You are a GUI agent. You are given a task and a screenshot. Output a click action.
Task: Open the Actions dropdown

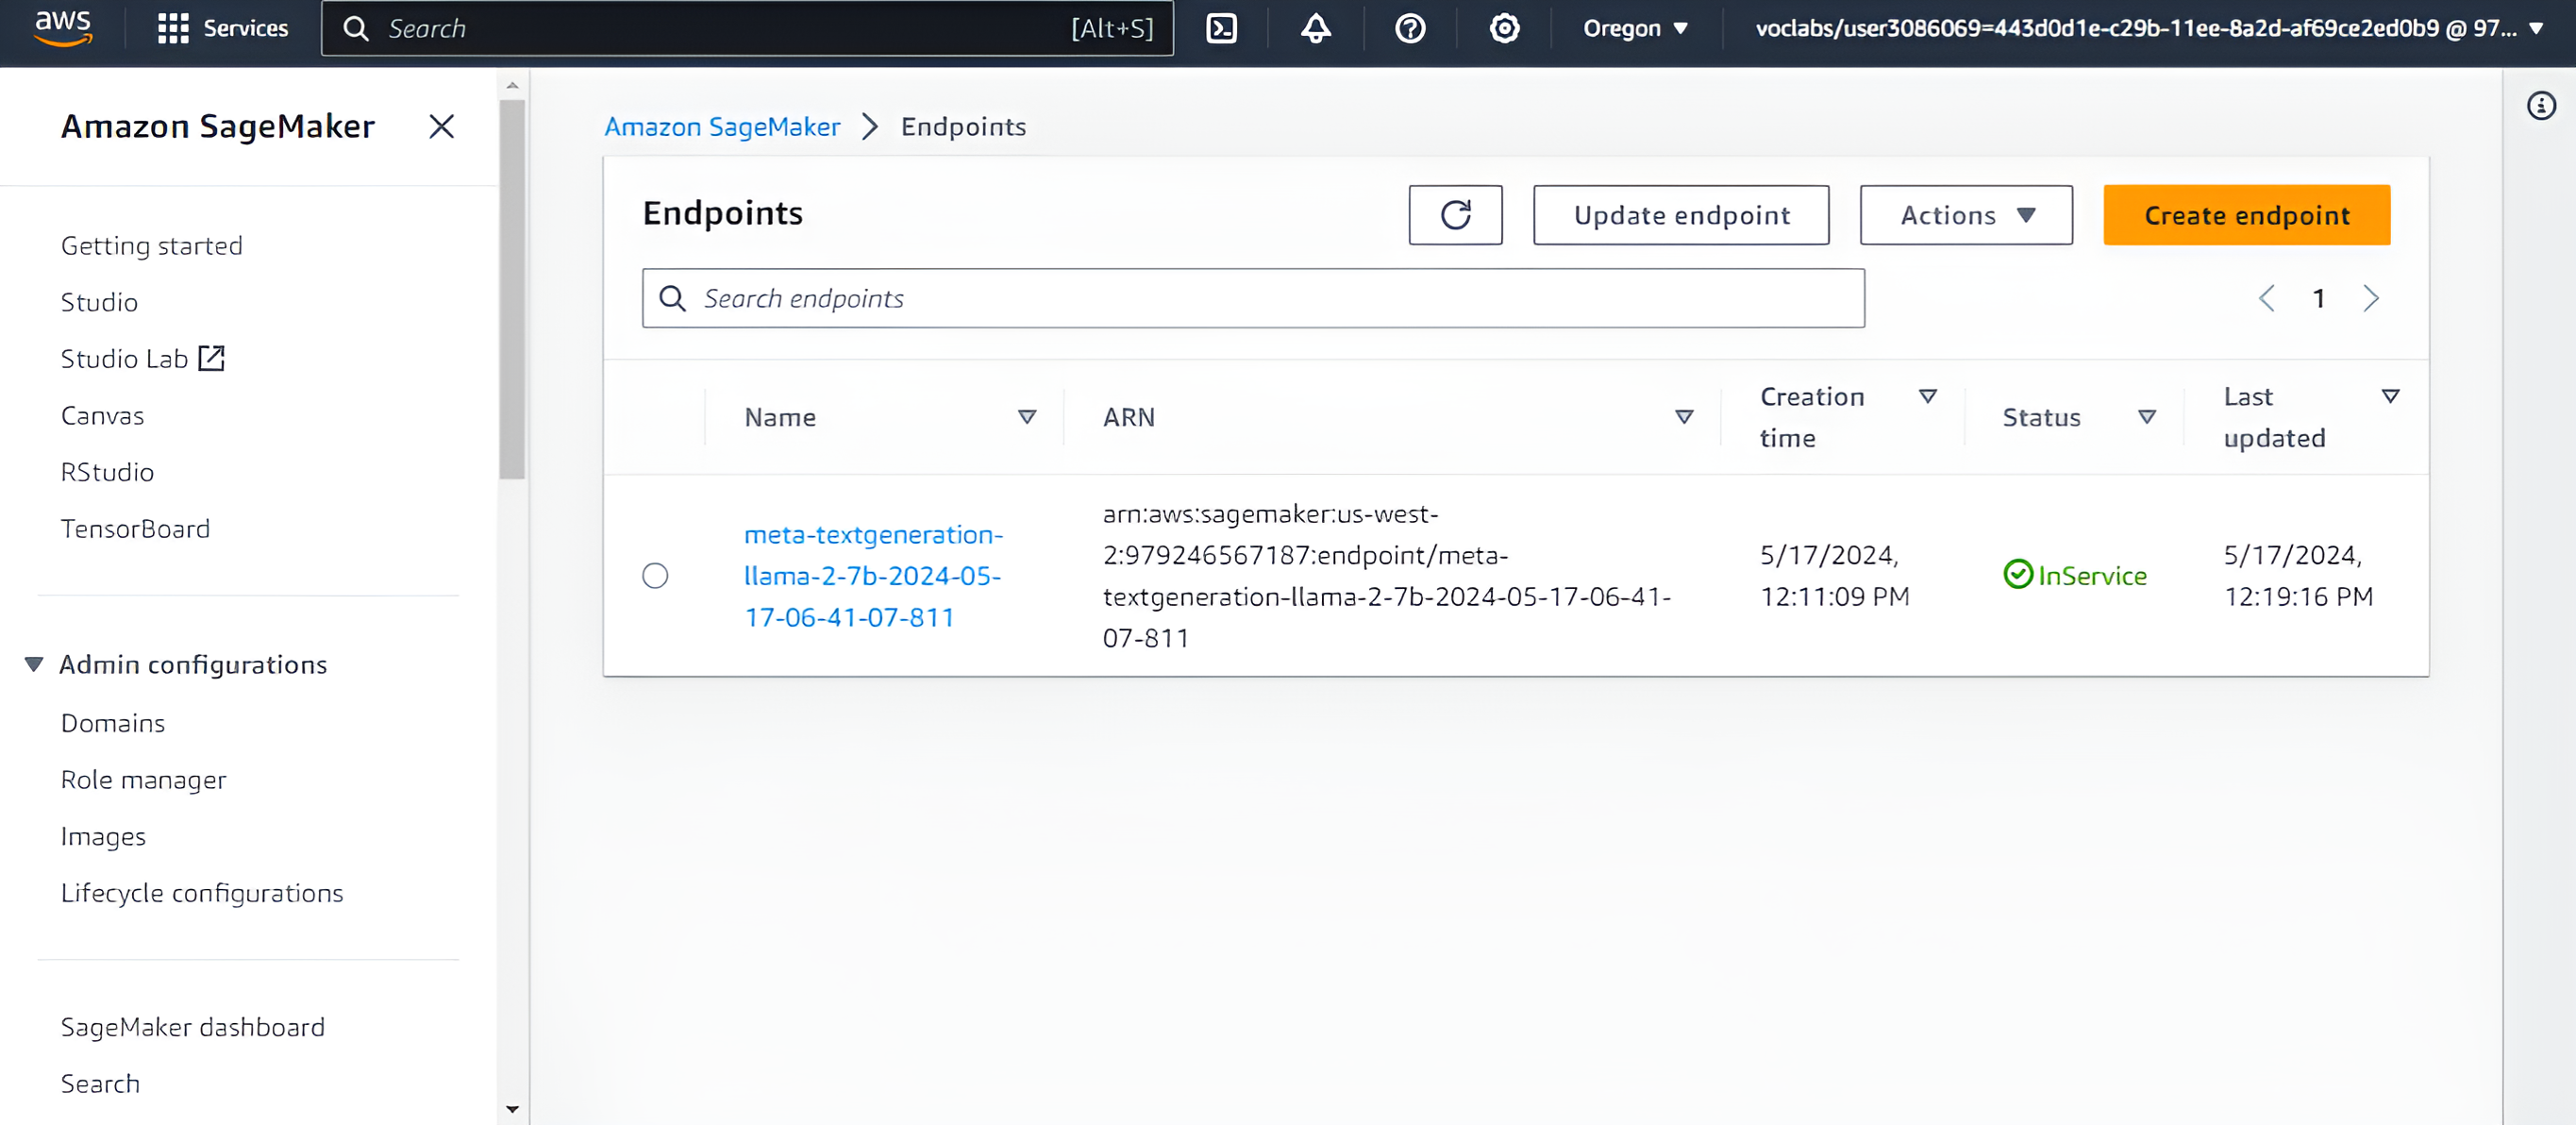pyautogui.click(x=1965, y=214)
